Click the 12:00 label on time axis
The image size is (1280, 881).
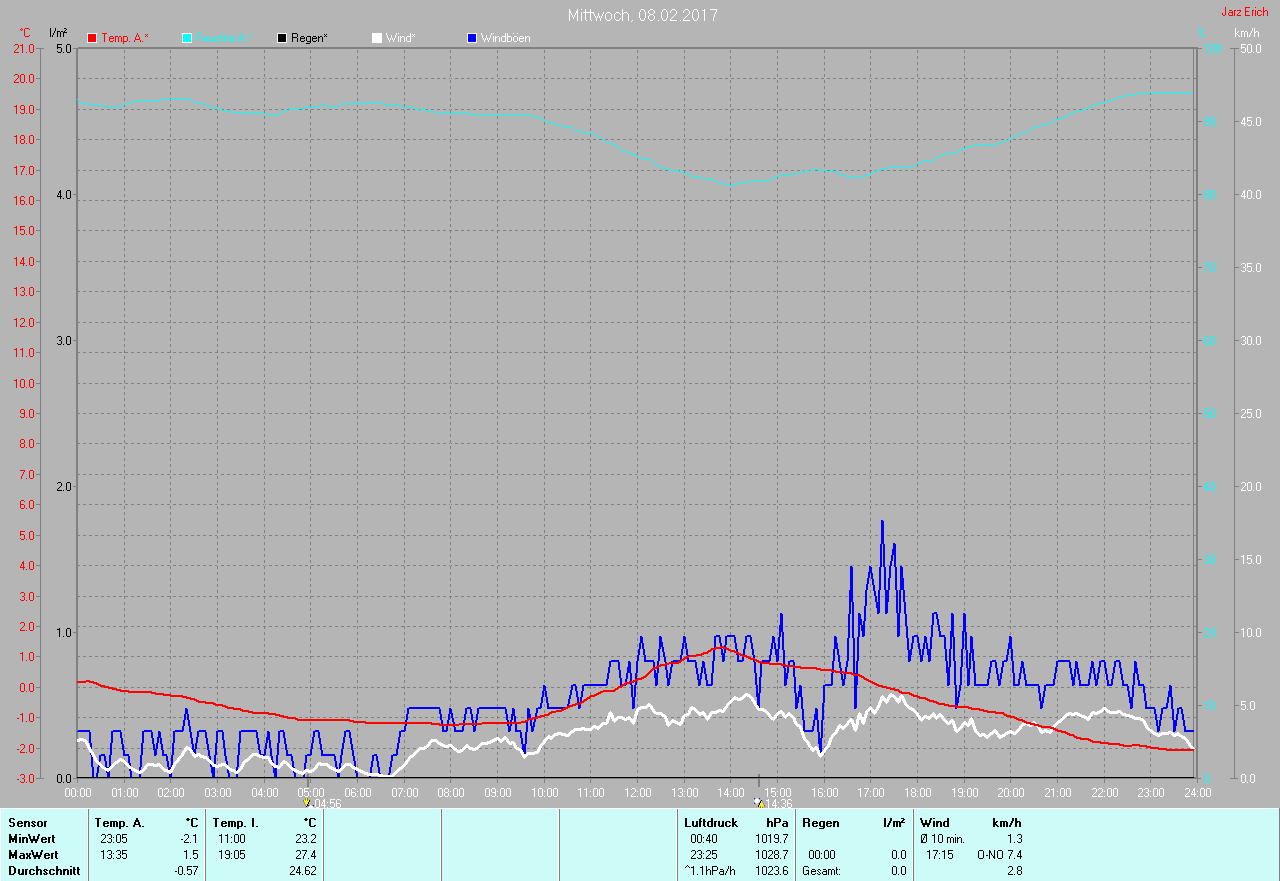pyautogui.click(x=637, y=792)
